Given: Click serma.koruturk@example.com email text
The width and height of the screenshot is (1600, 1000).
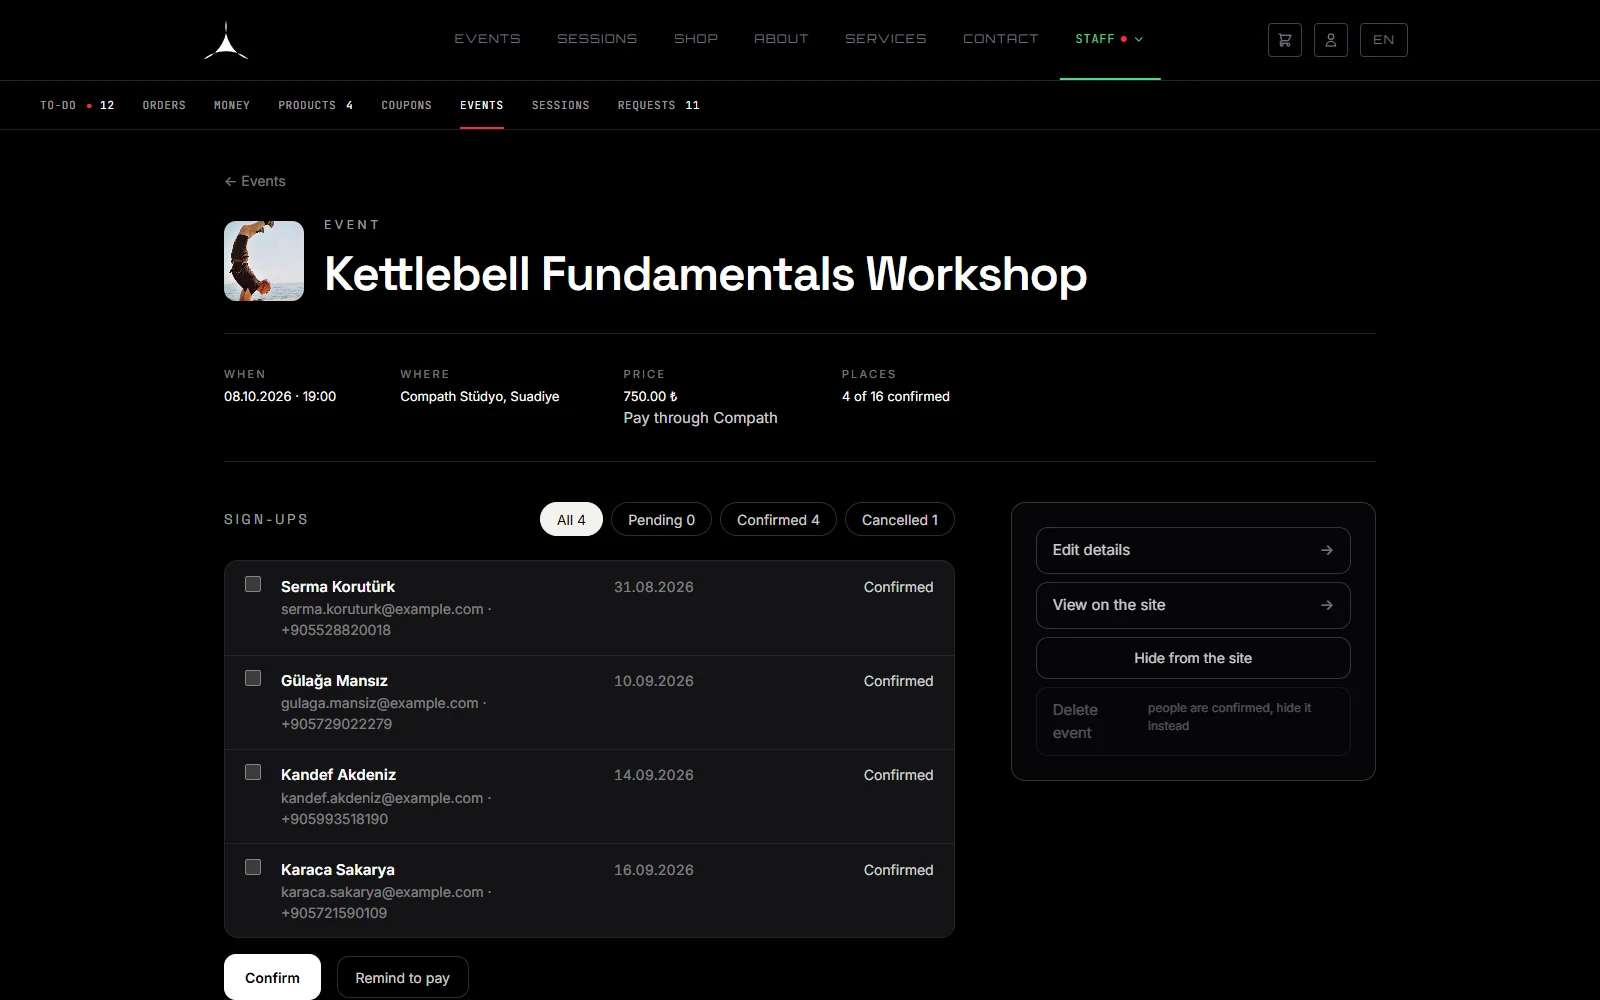Looking at the screenshot, I should click(x=382, y=609).
